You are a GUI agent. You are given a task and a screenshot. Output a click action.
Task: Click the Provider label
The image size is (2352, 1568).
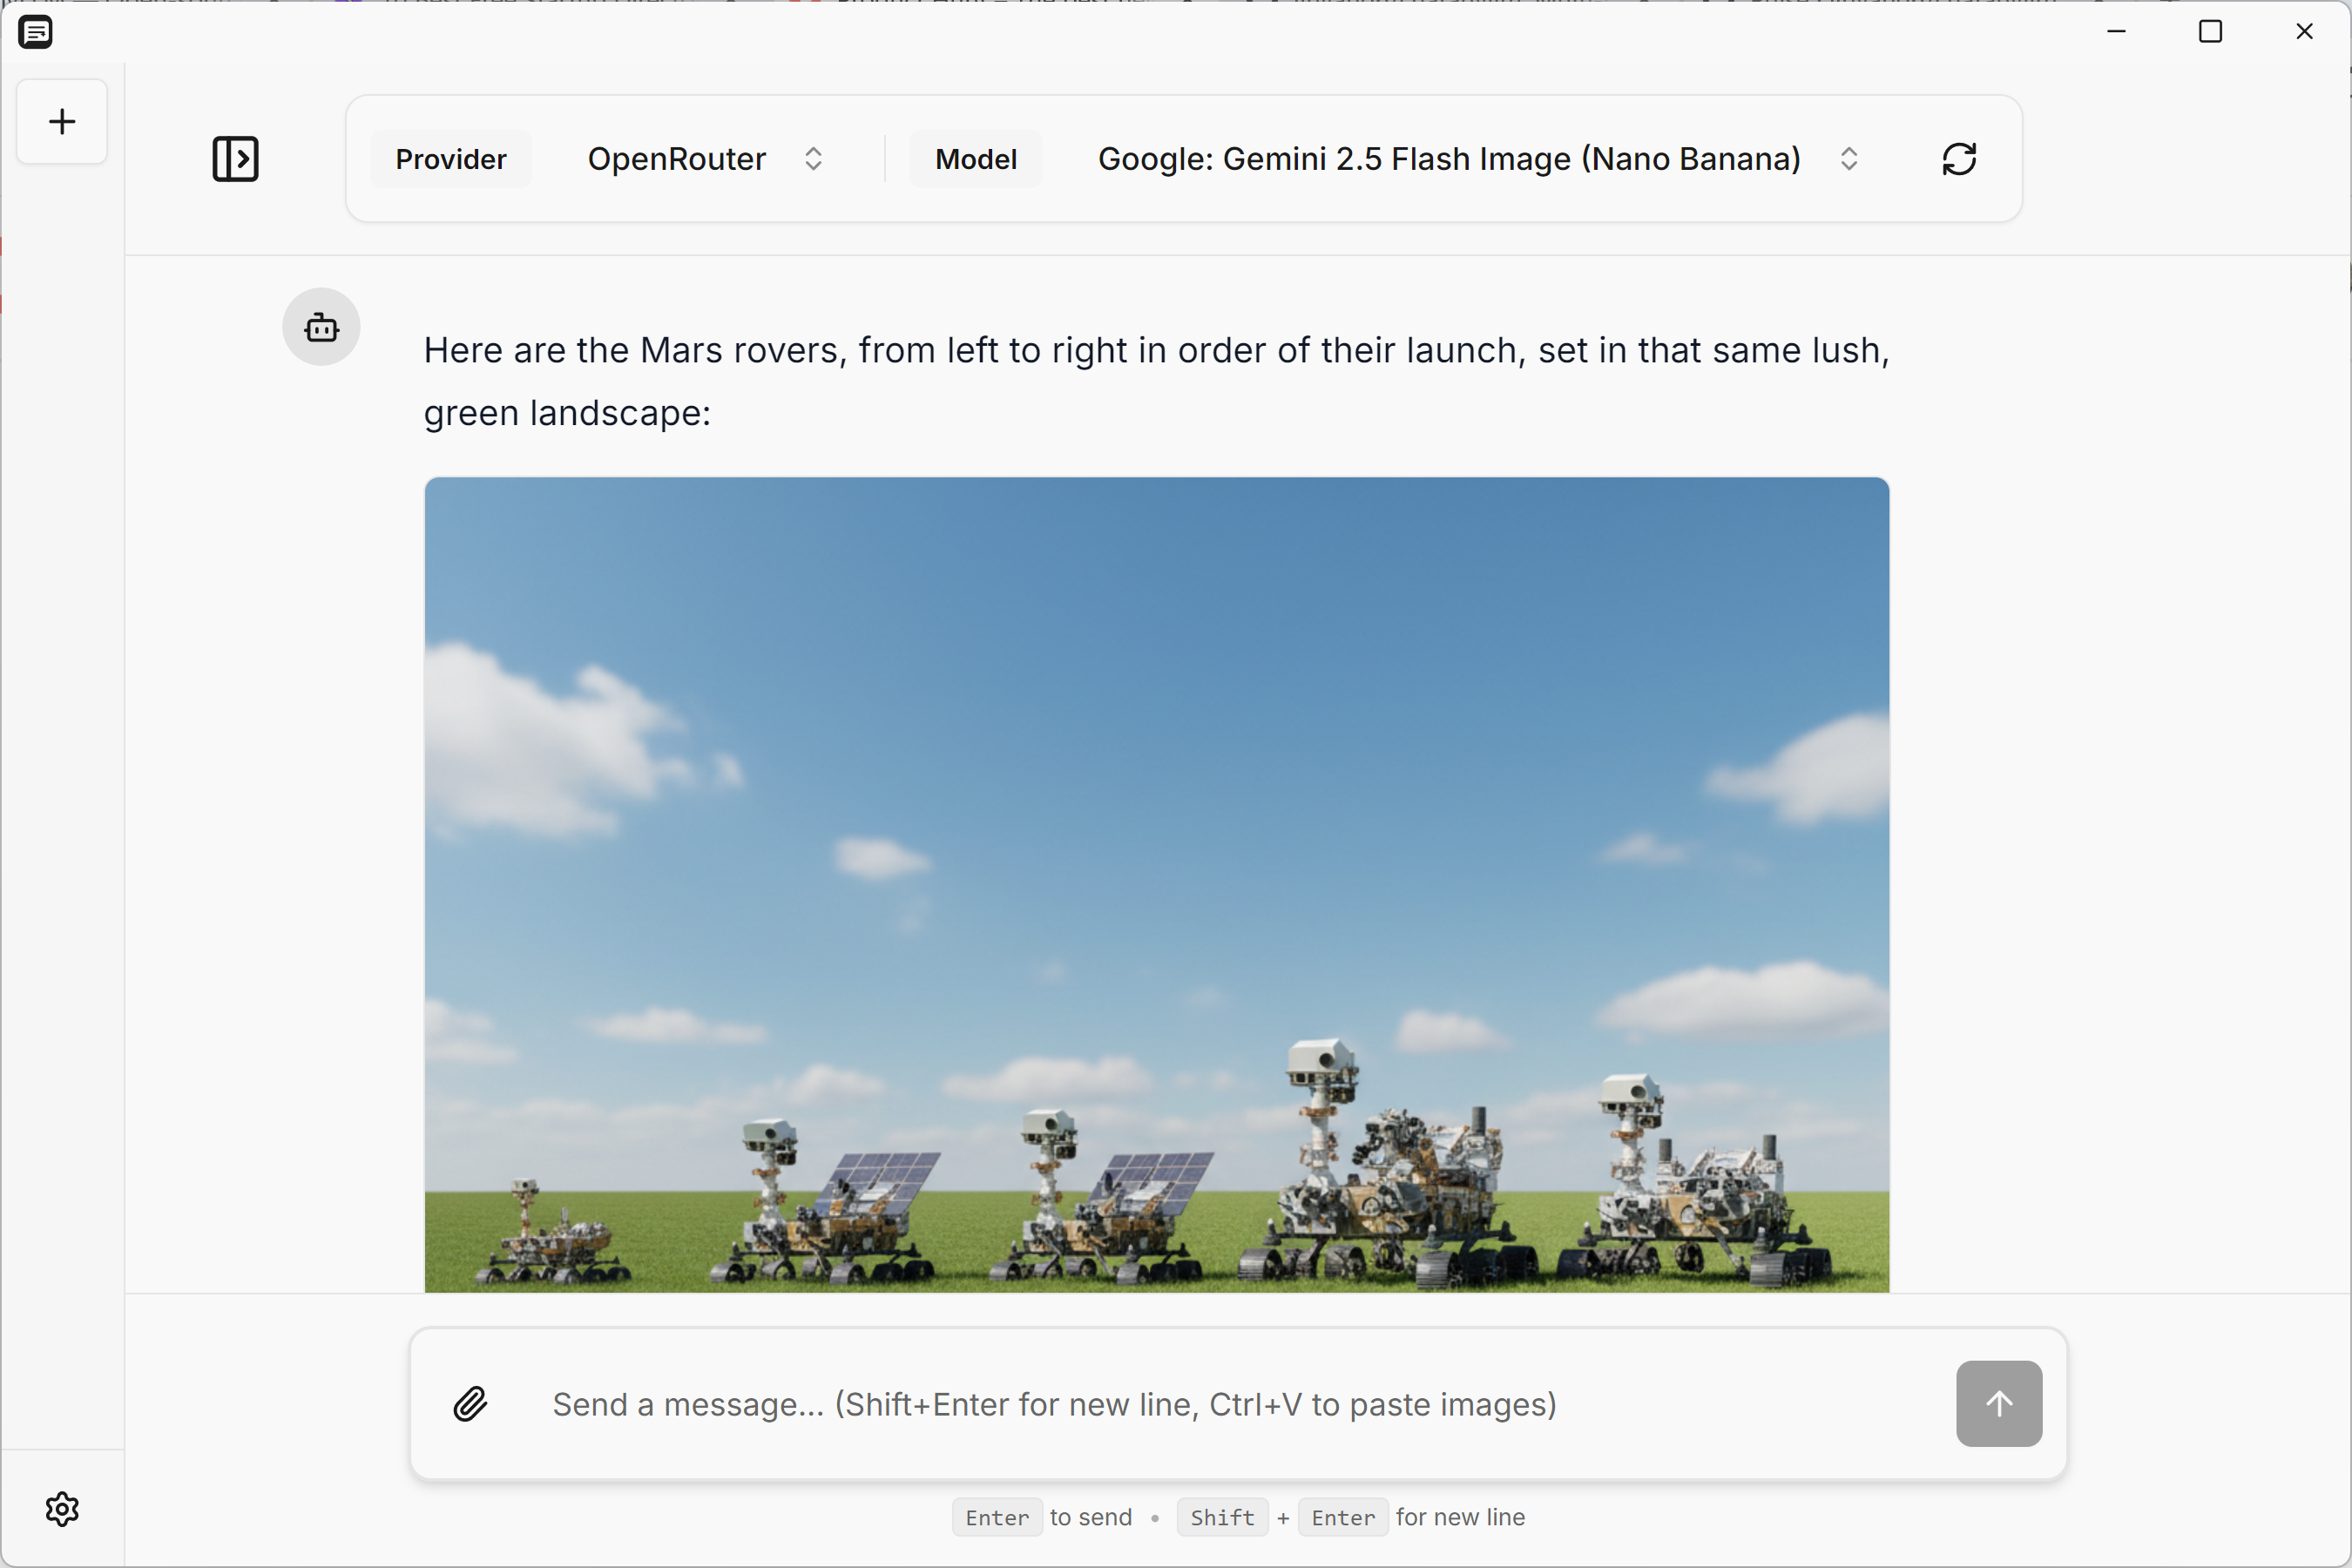point(451,159)
